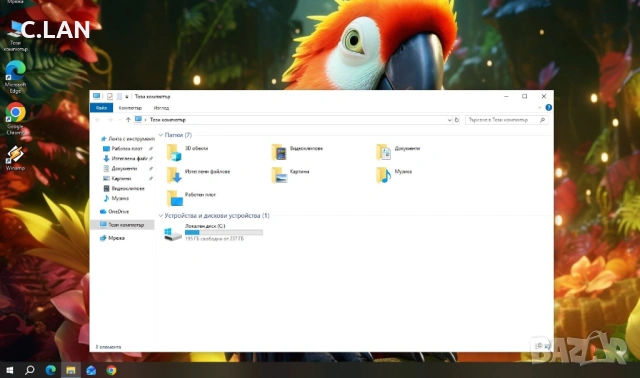Viewport: 640px width, 378px height.
Task: Open Explorer help with the blue question mark
Action: point(549,107)
